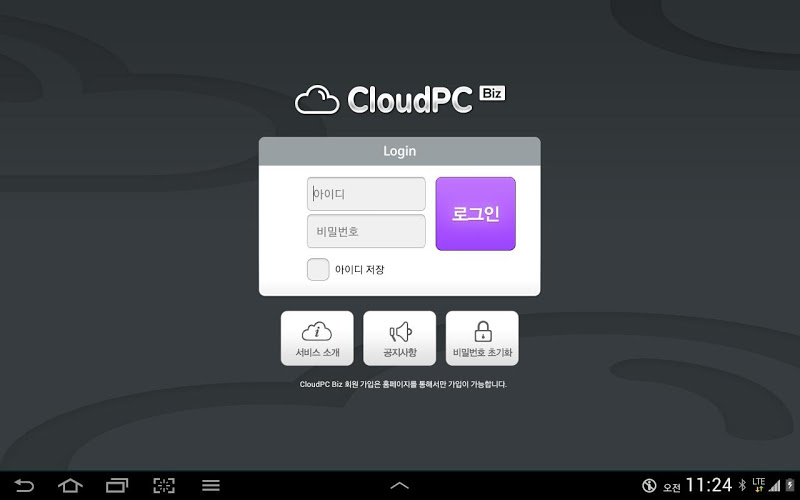Tap the 11:24 clock in status bar

coord(709,485)
